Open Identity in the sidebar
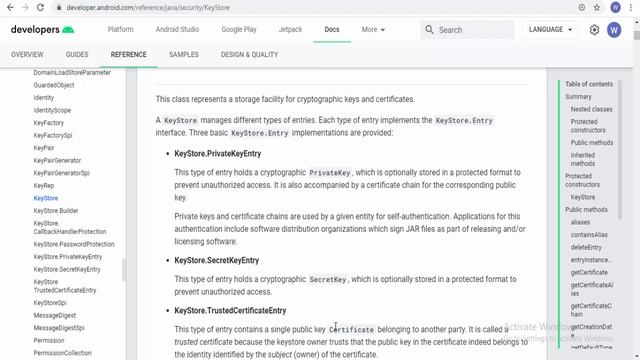Image resolution: width=640 pixels, height=360 pixels. [x=44, y=98]
